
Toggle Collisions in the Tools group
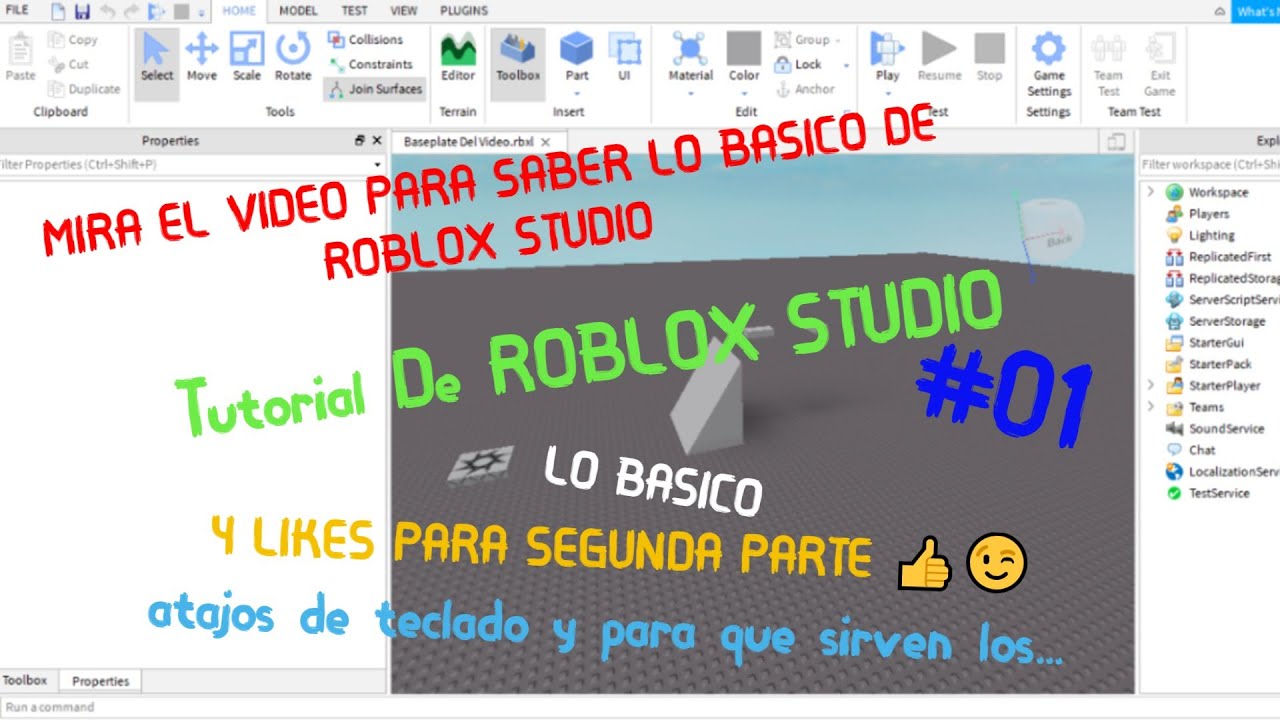point(364,40)
